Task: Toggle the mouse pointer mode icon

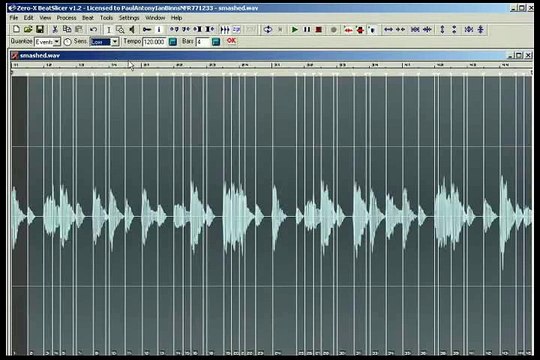Action: click(372, 30)
